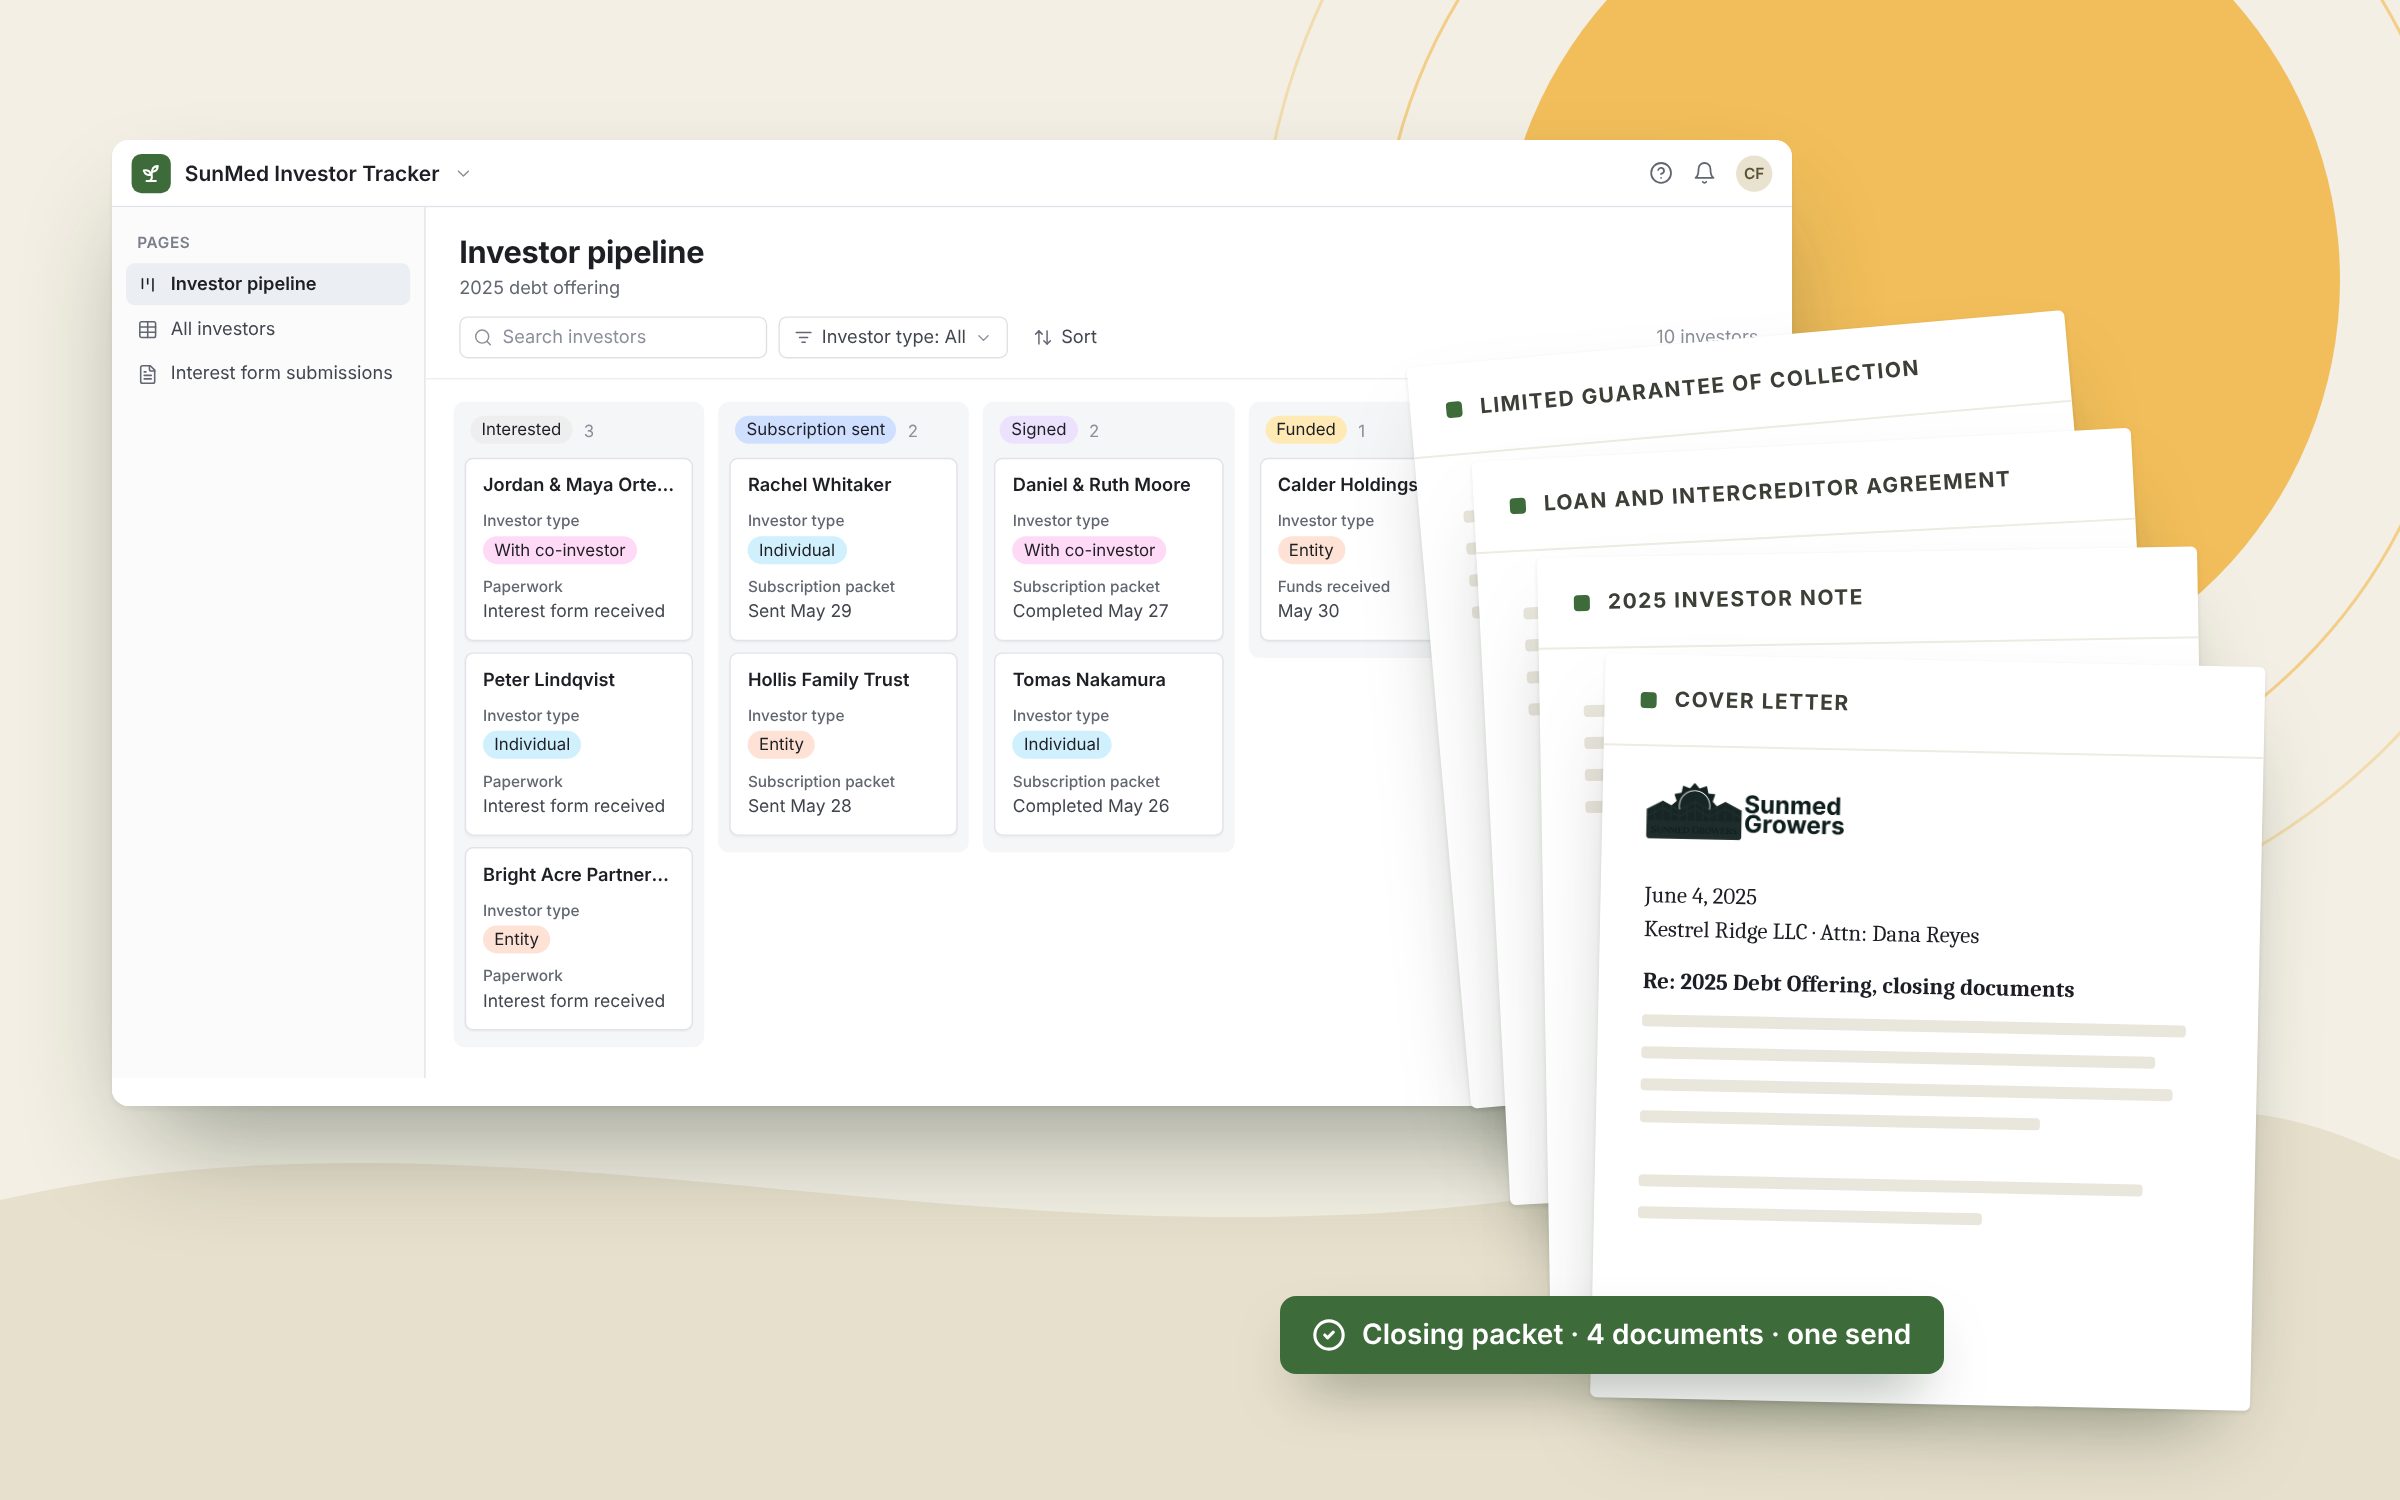Click the Interested column label
2400x1500 pixels.
521,430
